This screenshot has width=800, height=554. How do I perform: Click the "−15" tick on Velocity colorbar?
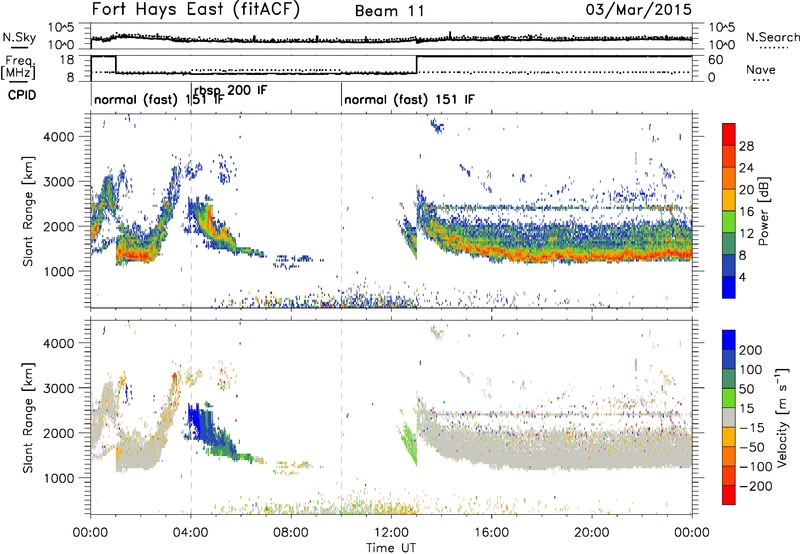(x=752, y=427)
